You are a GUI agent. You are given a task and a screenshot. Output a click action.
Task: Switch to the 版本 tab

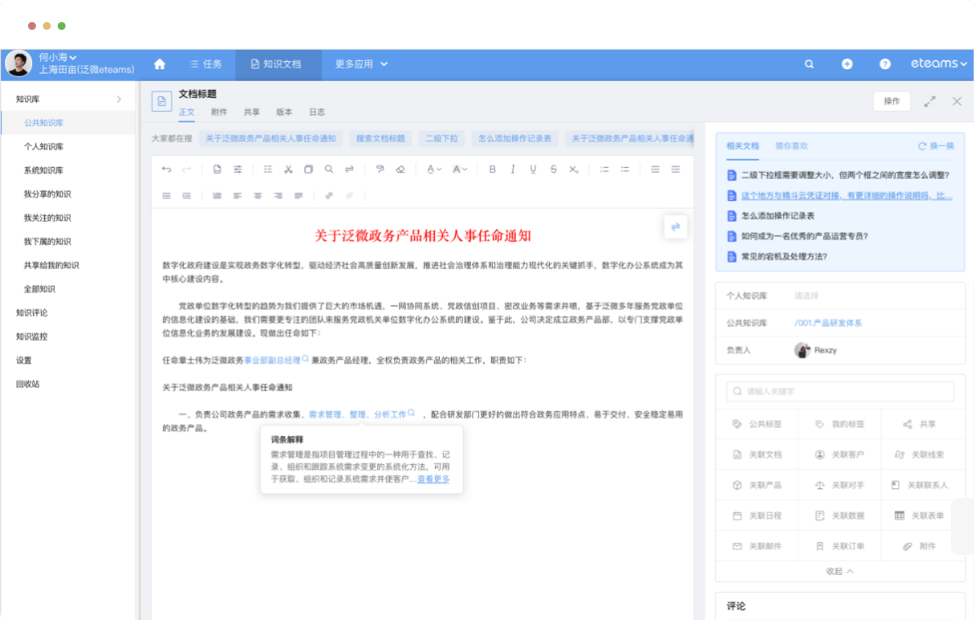pos(284,112)
